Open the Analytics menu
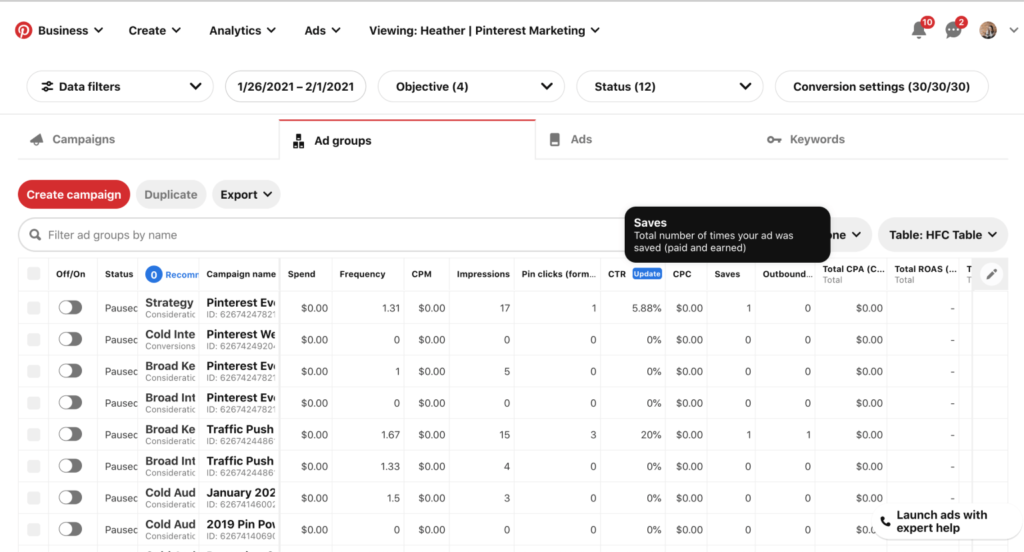1024x552 pixels. pos(244,30)
